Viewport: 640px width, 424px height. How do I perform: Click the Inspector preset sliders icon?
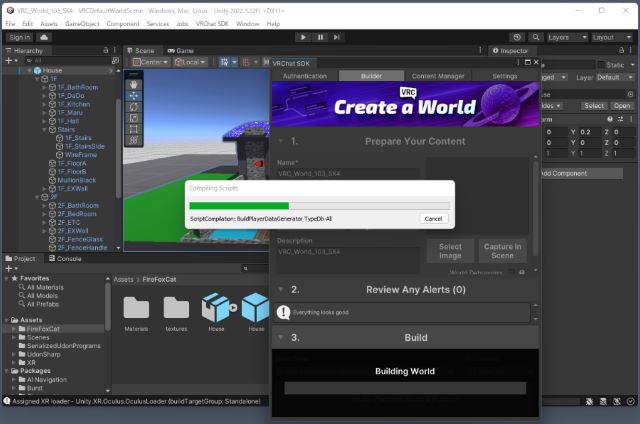pos(620,119)
